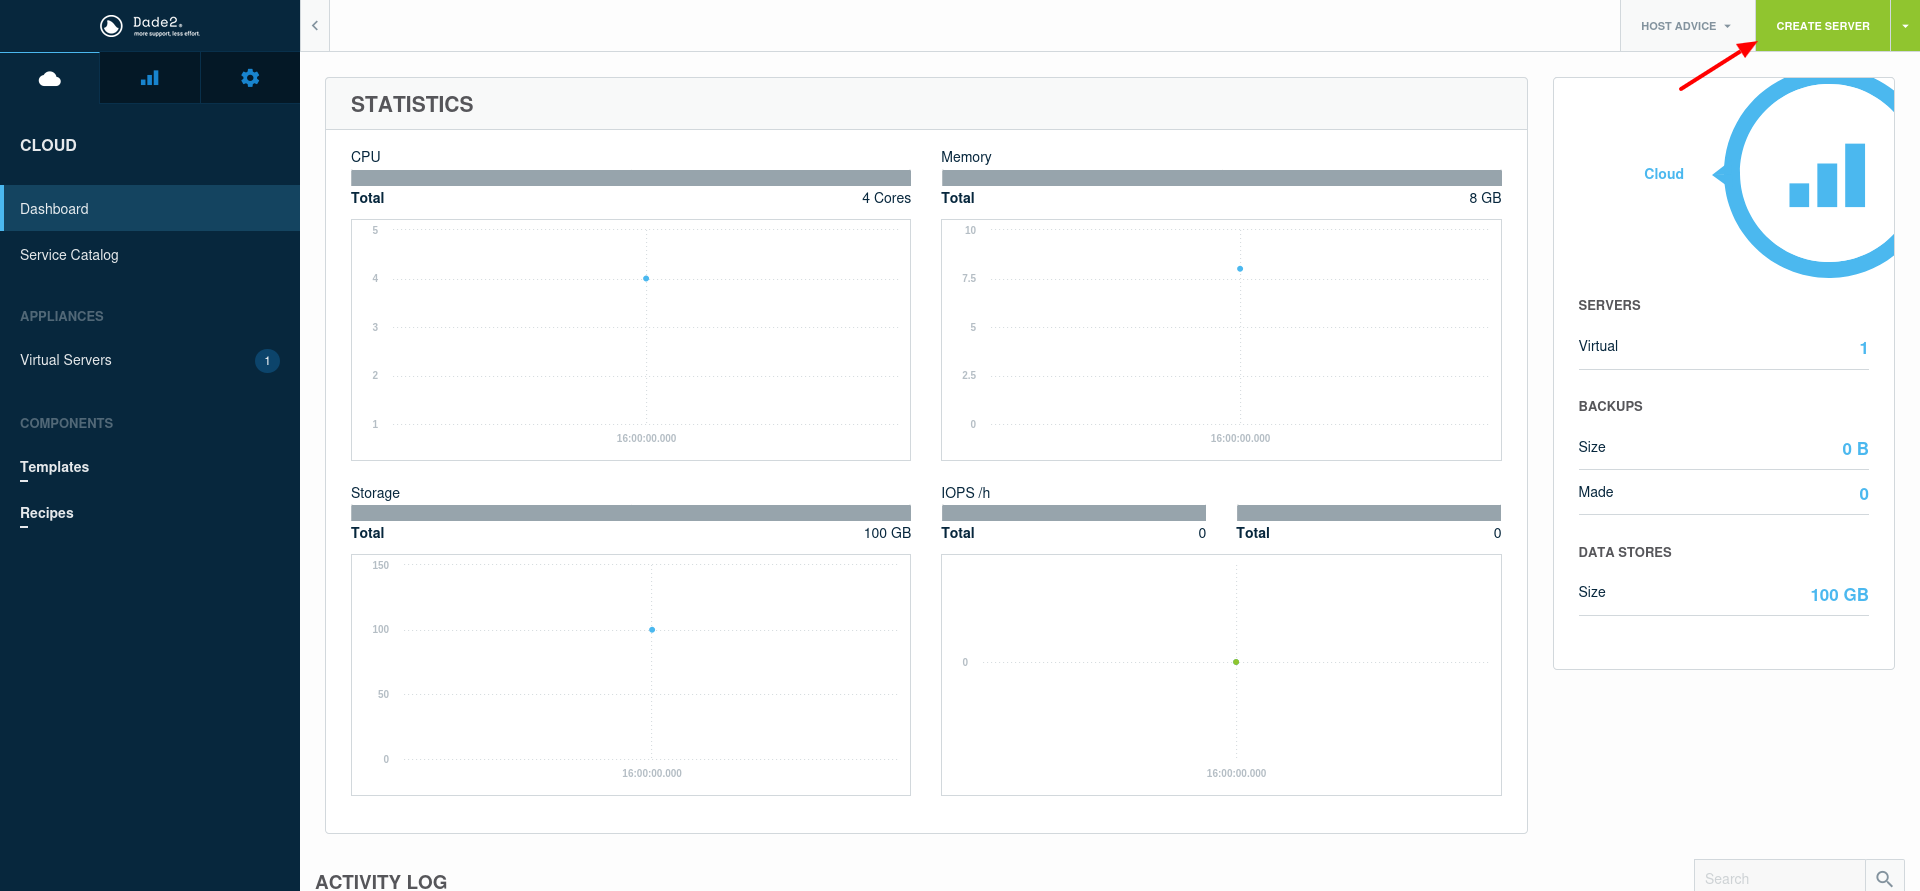Screen dimensions: 1920x891
Task: Click the first IOPS usage bar
Action: pos(1073,513)
